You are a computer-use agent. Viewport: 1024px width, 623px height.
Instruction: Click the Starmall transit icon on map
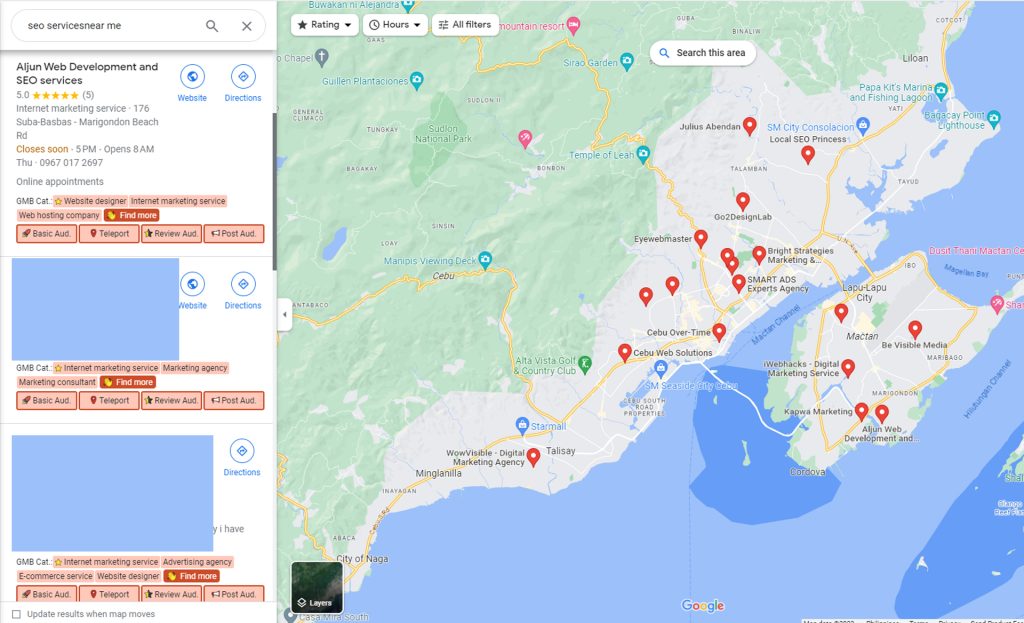(522, 426)
